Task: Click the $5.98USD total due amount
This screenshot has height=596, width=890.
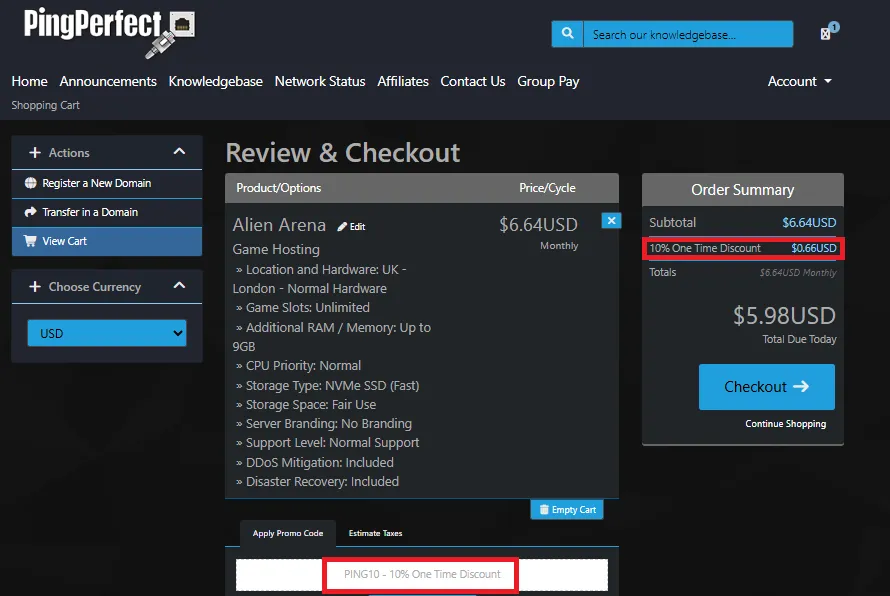Action: tap(784, 316)
